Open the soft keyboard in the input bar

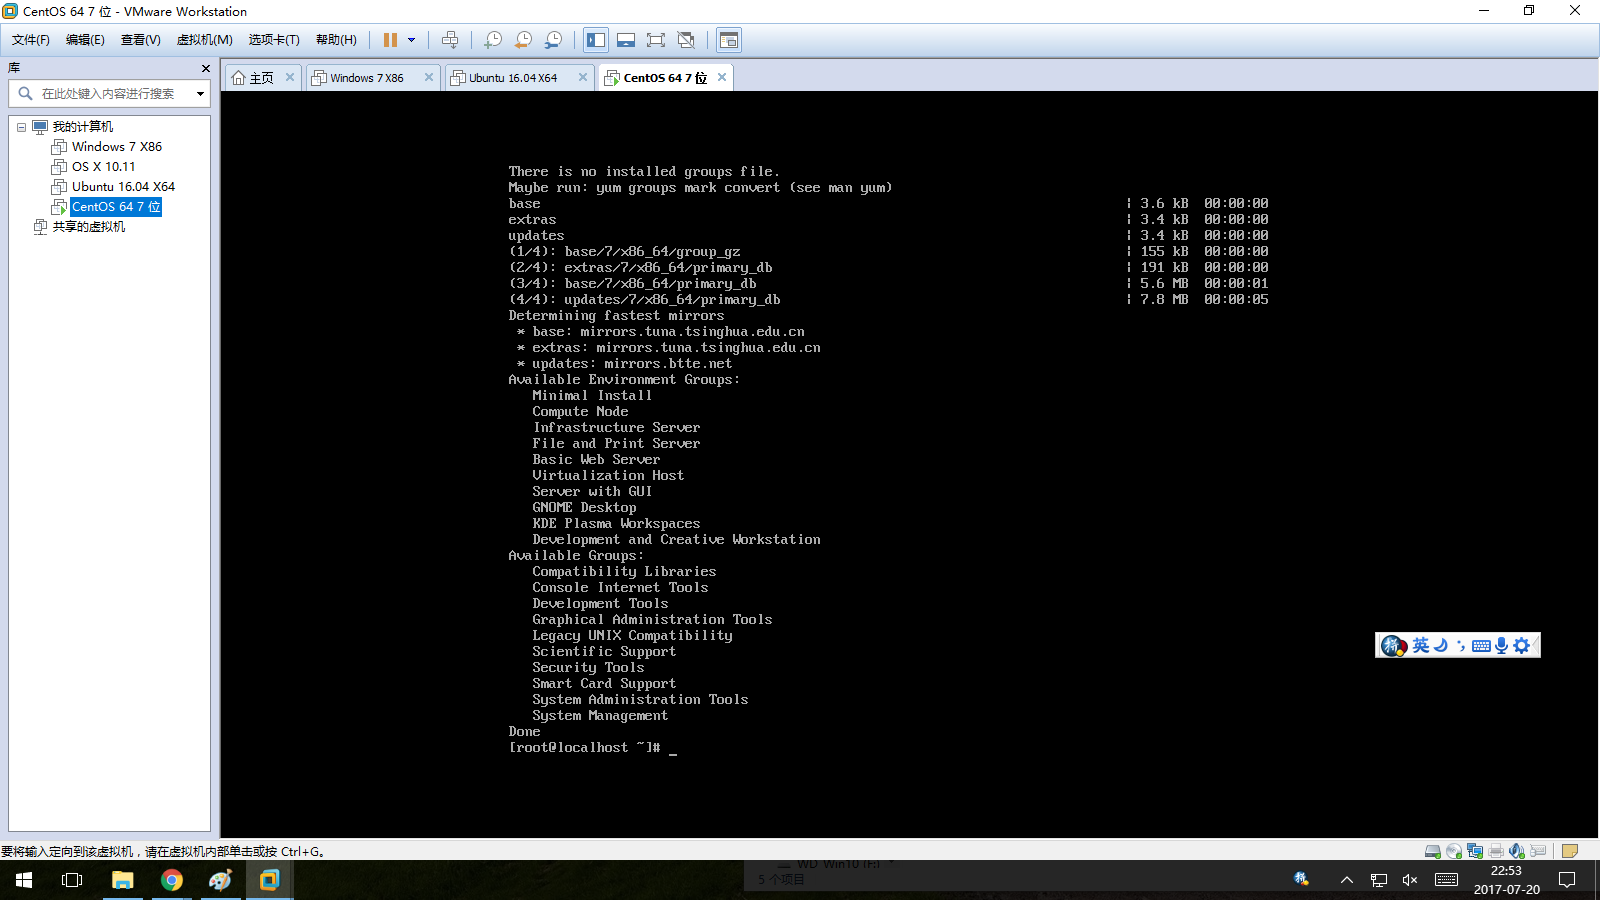point(1481,645)
